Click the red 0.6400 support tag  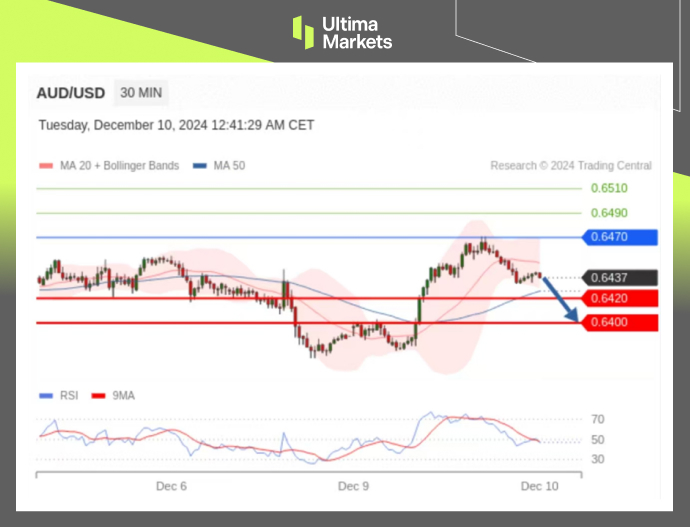(x=620, y=322)
